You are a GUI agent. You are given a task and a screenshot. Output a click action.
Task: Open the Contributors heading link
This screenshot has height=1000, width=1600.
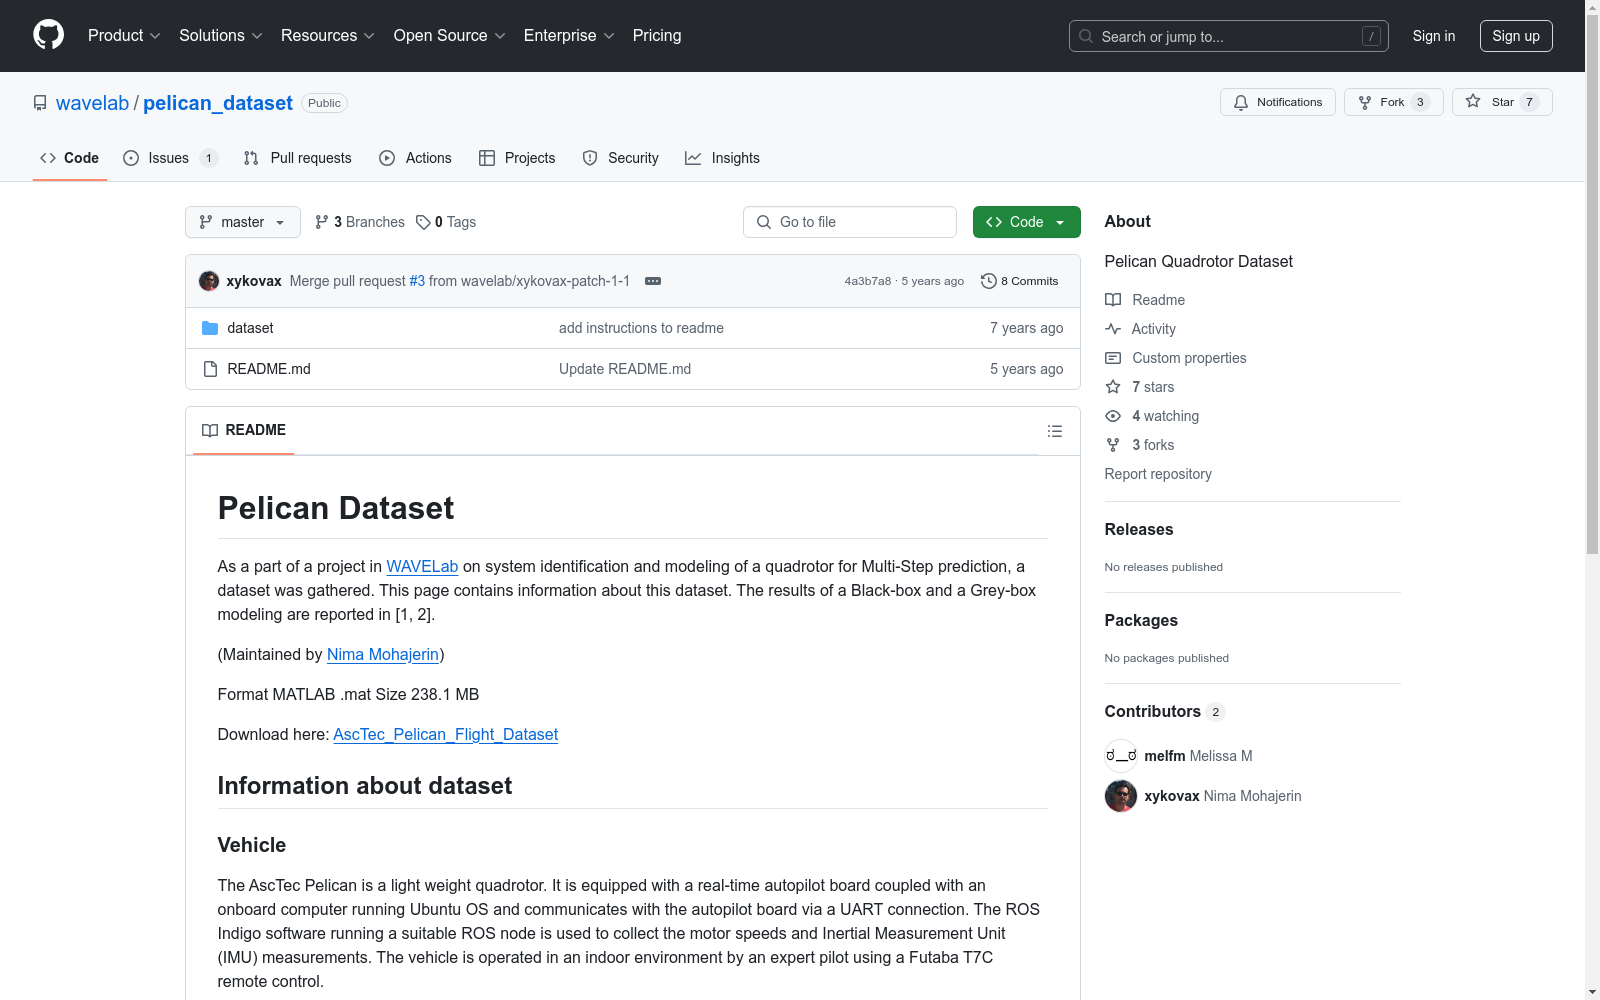pos(1165,711)
